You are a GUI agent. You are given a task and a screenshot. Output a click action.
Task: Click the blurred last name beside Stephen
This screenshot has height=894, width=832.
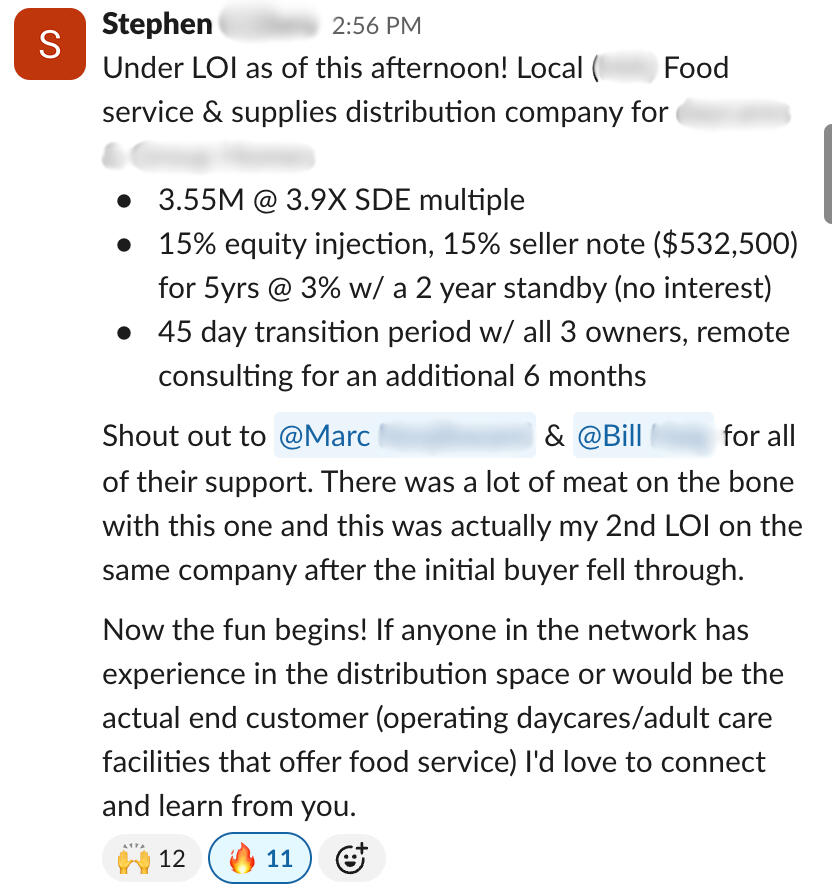tap(266, 25)
